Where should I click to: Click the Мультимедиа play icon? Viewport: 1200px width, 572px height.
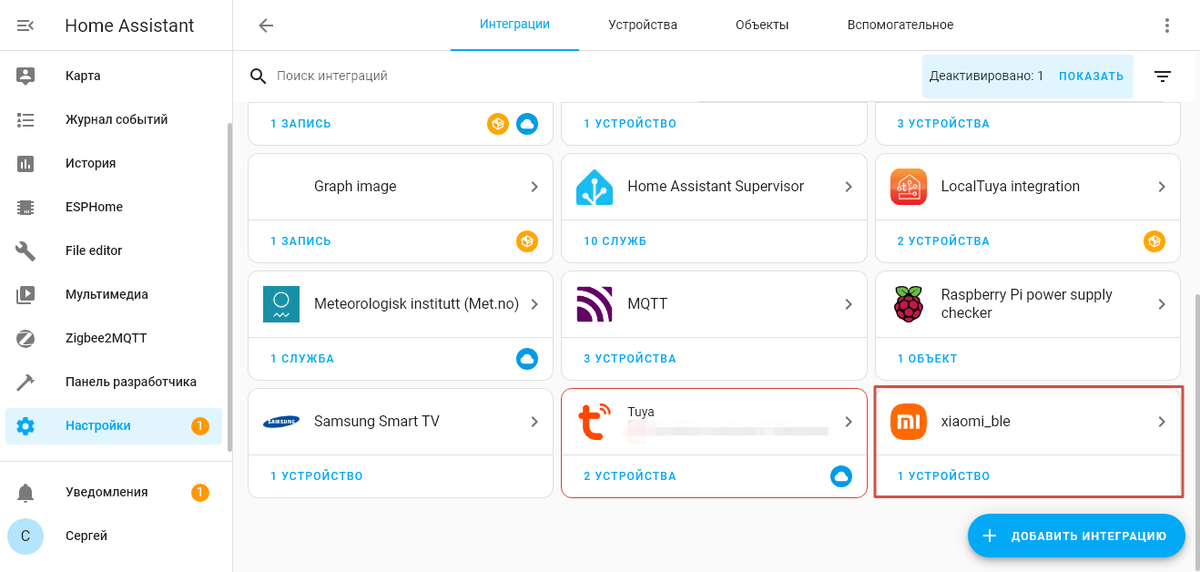(26, 294)
